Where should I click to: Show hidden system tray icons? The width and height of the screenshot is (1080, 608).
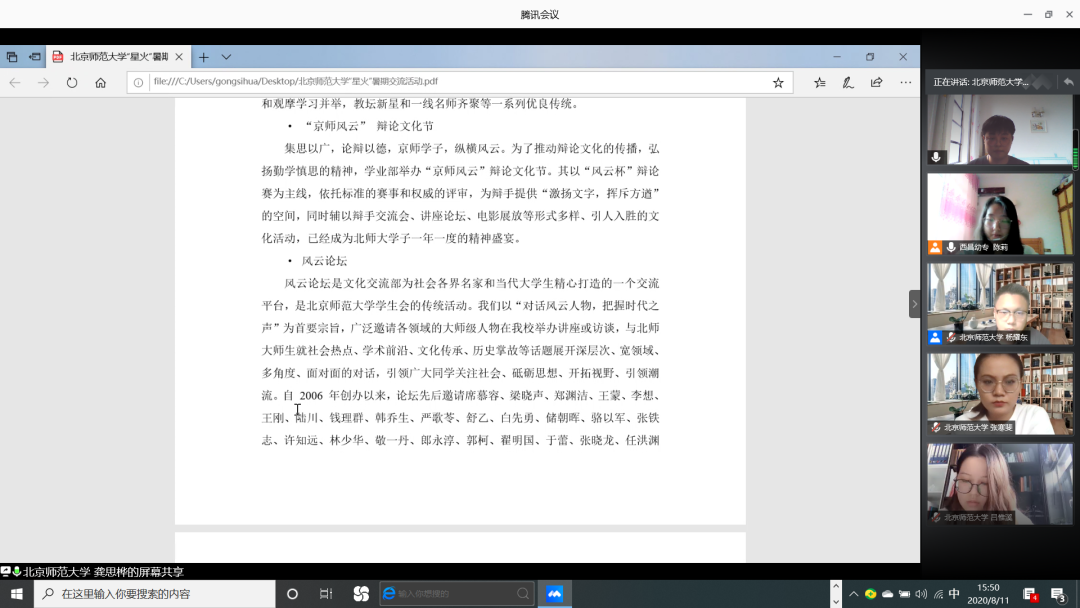(x=853, y=594)
